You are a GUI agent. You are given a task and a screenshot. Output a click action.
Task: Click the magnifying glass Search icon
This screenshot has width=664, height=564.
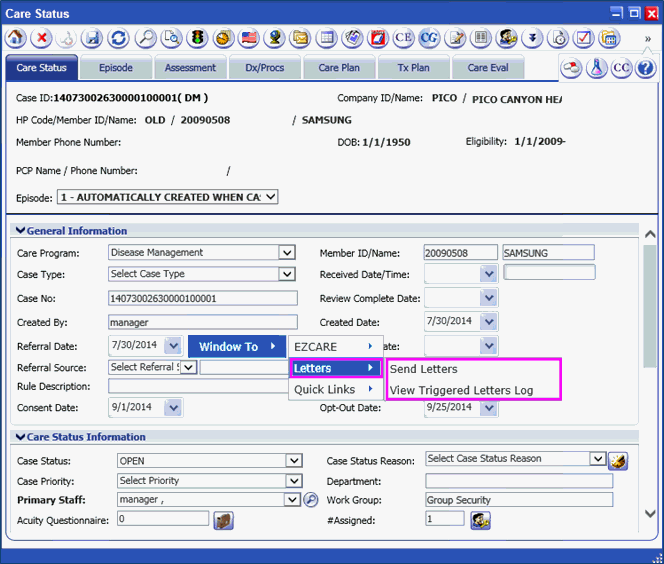tap(146, 38)
